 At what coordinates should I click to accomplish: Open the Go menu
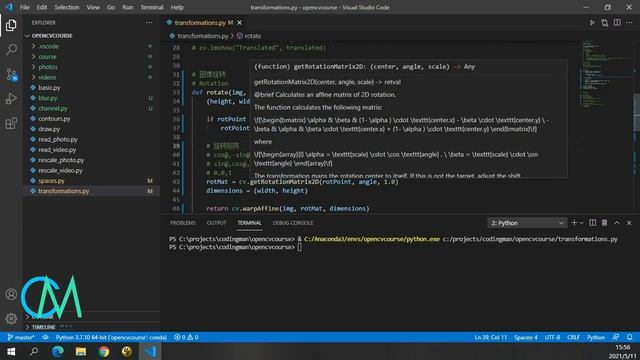pos(111,7)
